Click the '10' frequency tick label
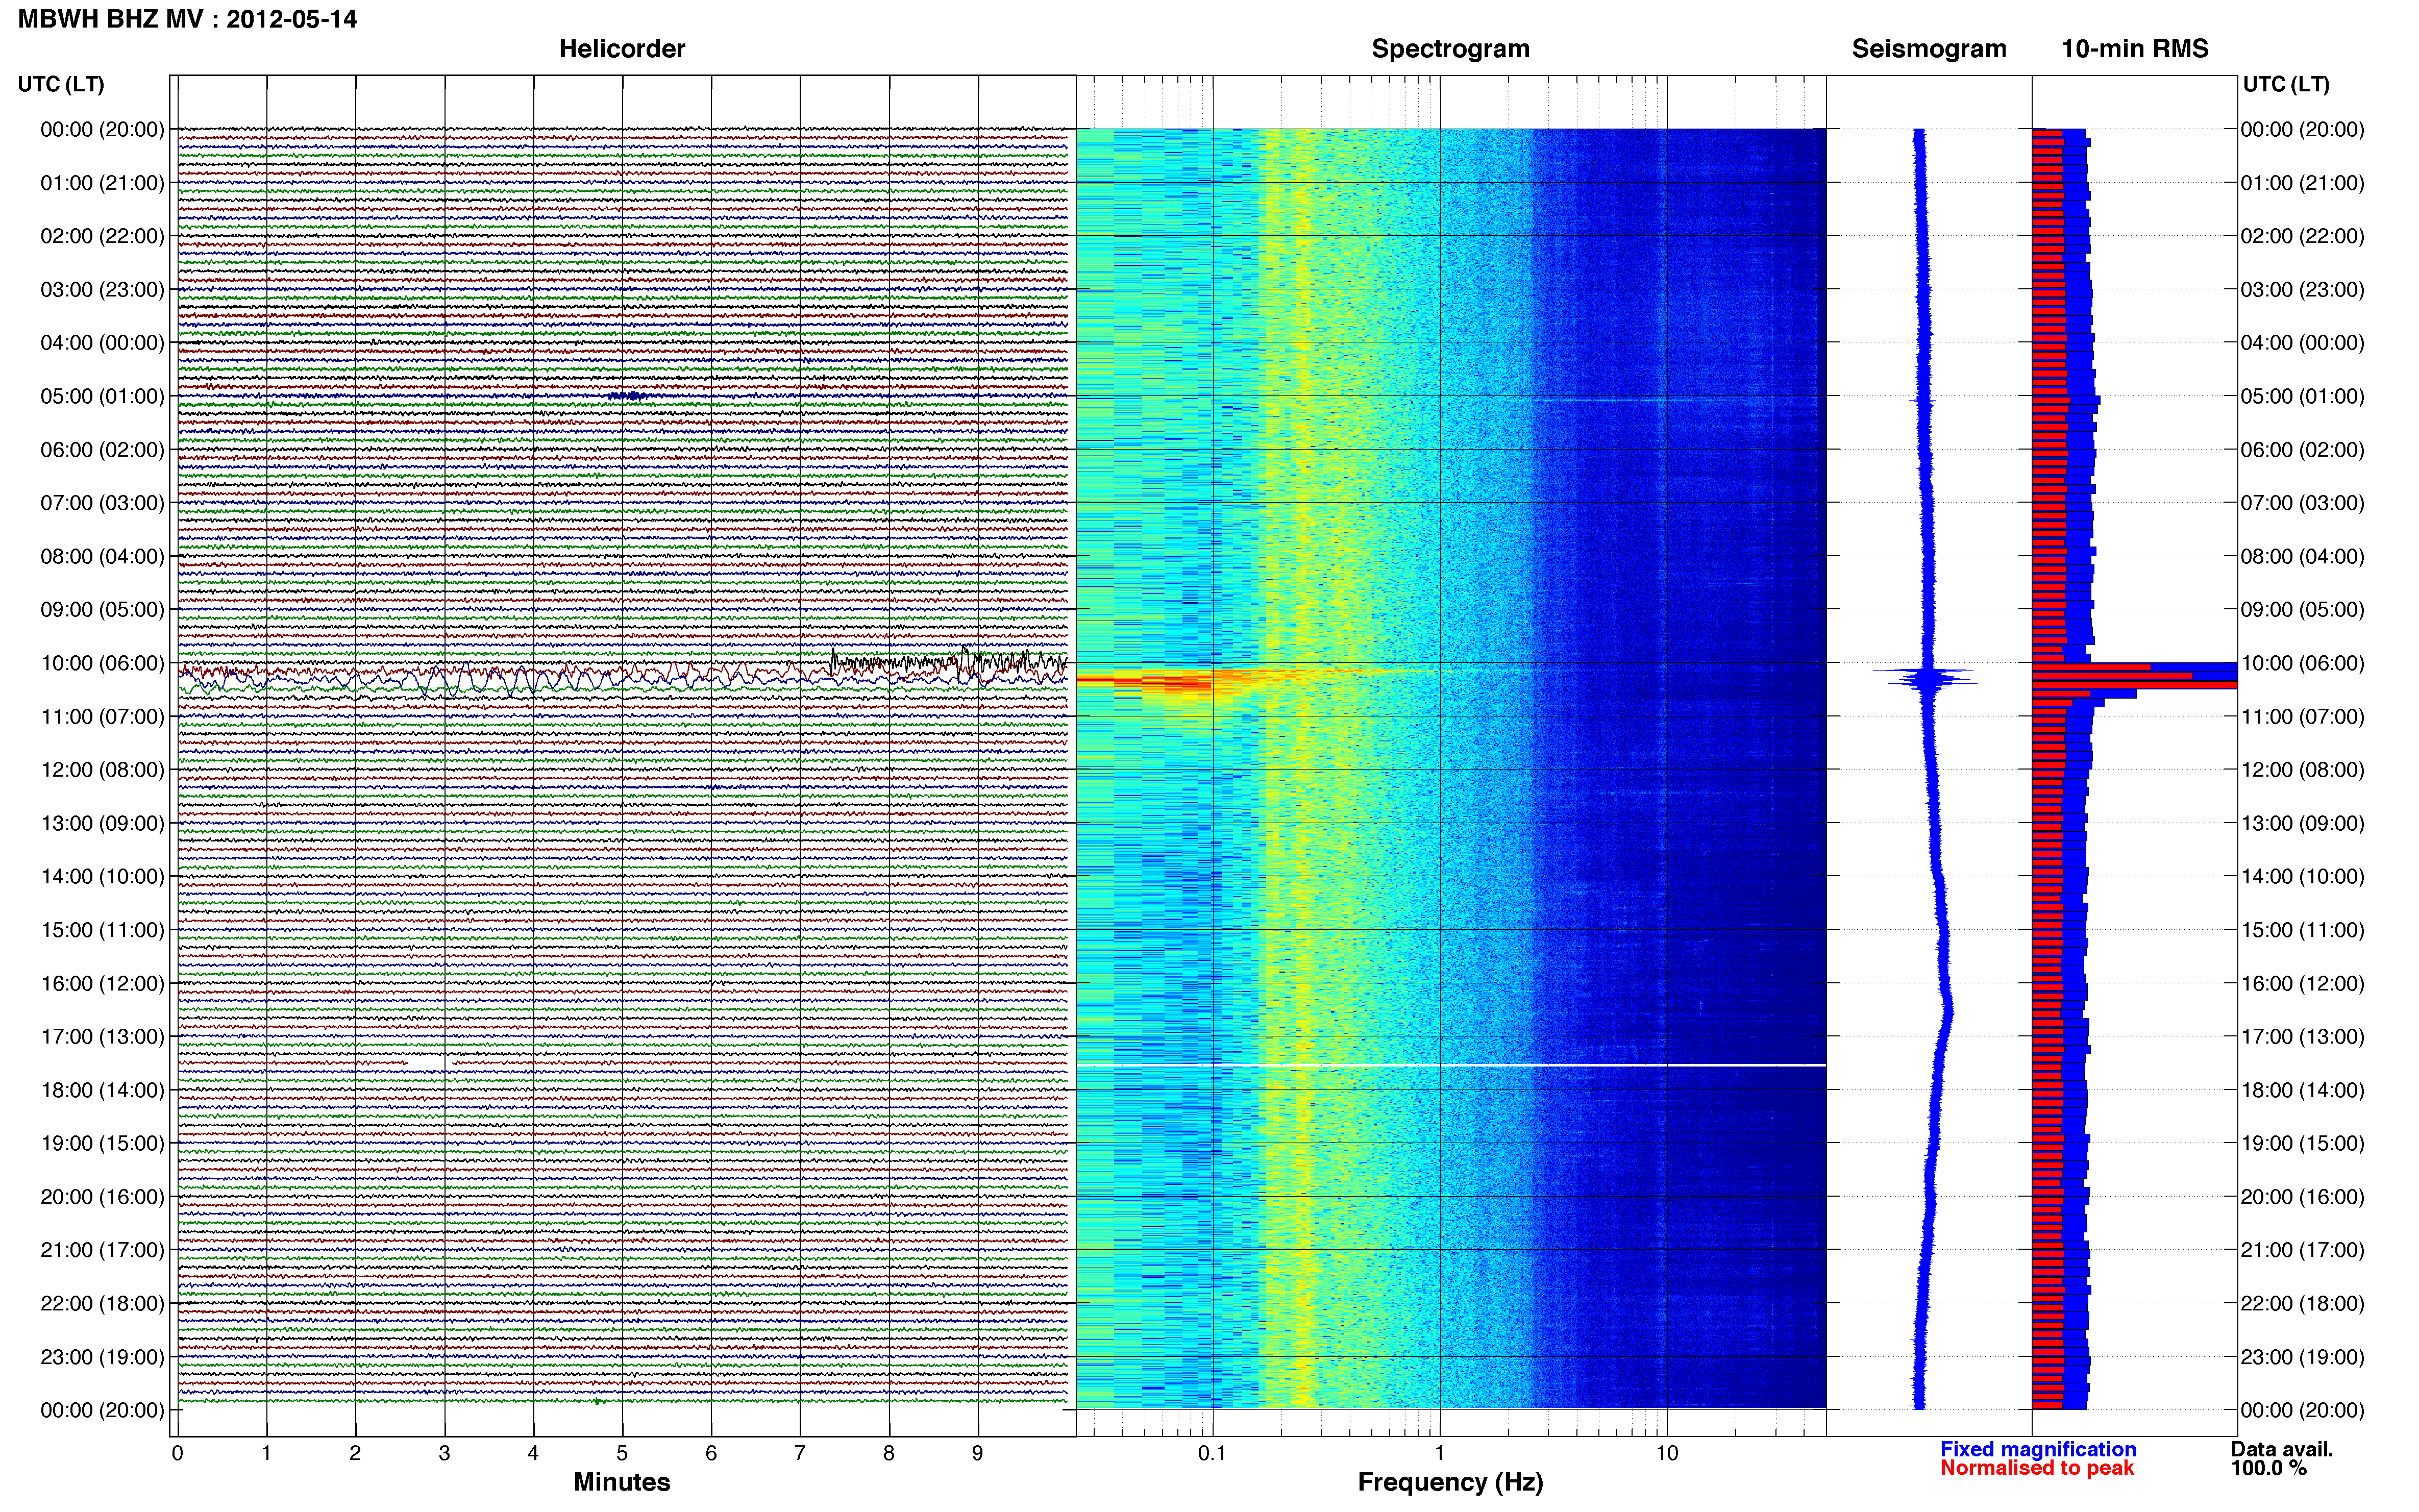Viewport: 2419px width, 1512px height. point(1667,1453)
